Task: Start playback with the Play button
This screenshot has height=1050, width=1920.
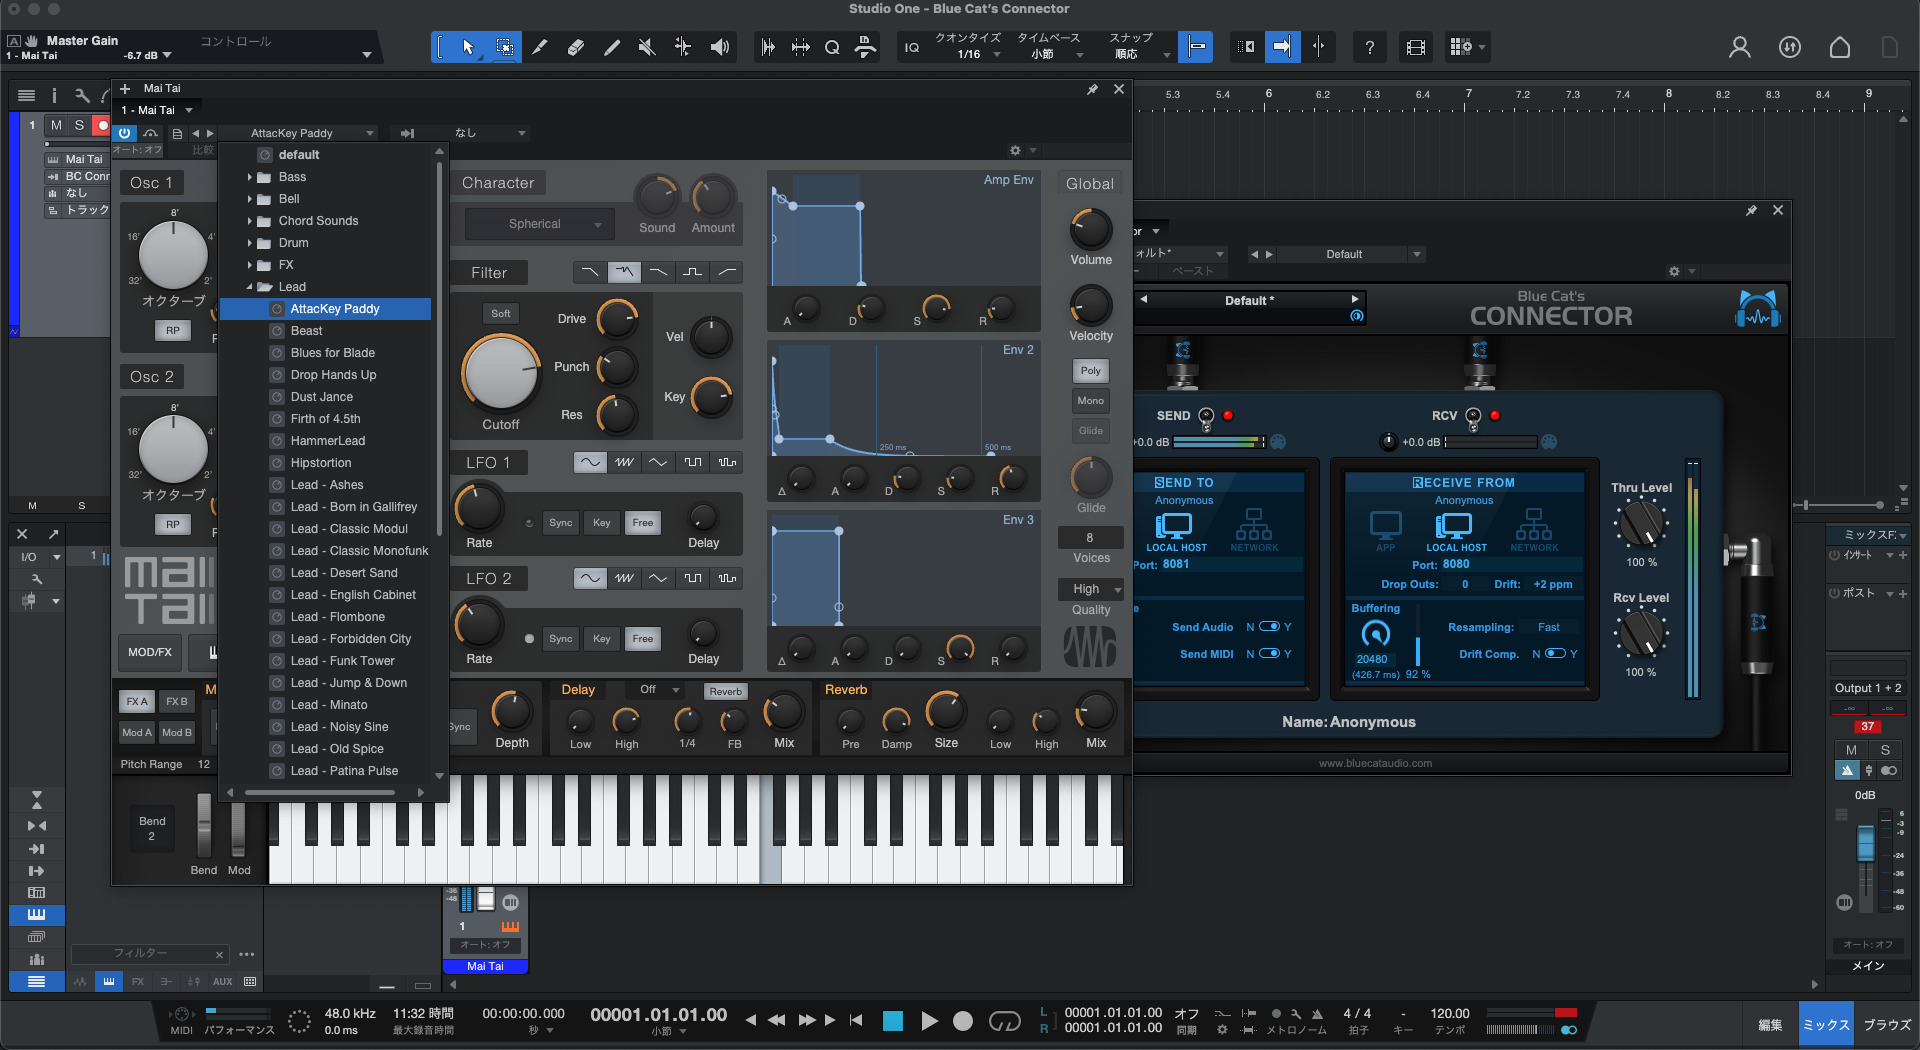Action: 929,1021
